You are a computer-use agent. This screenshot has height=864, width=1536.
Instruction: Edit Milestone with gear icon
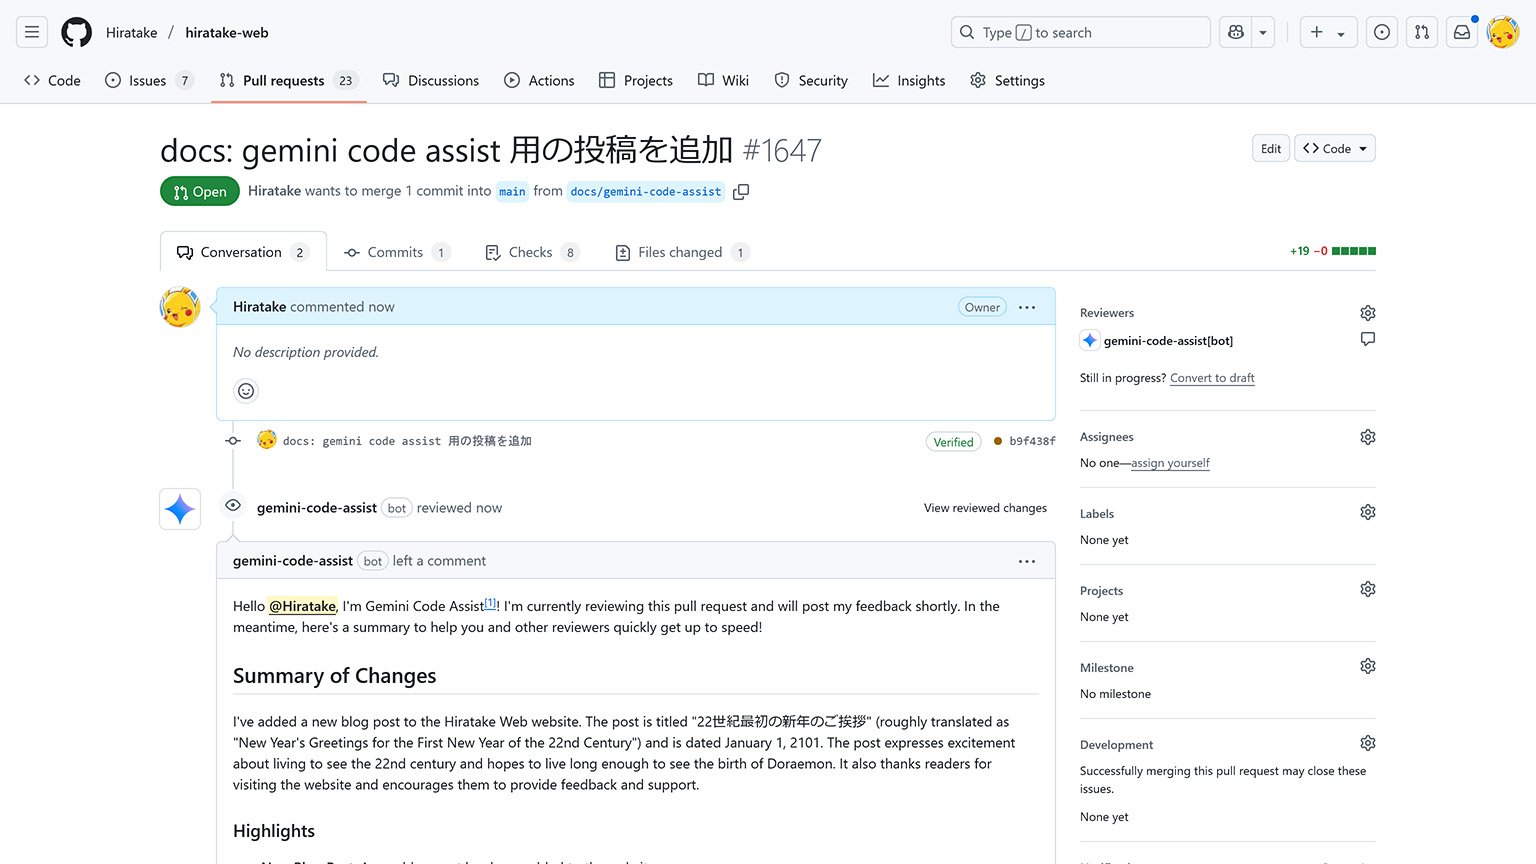(1368, 666)
